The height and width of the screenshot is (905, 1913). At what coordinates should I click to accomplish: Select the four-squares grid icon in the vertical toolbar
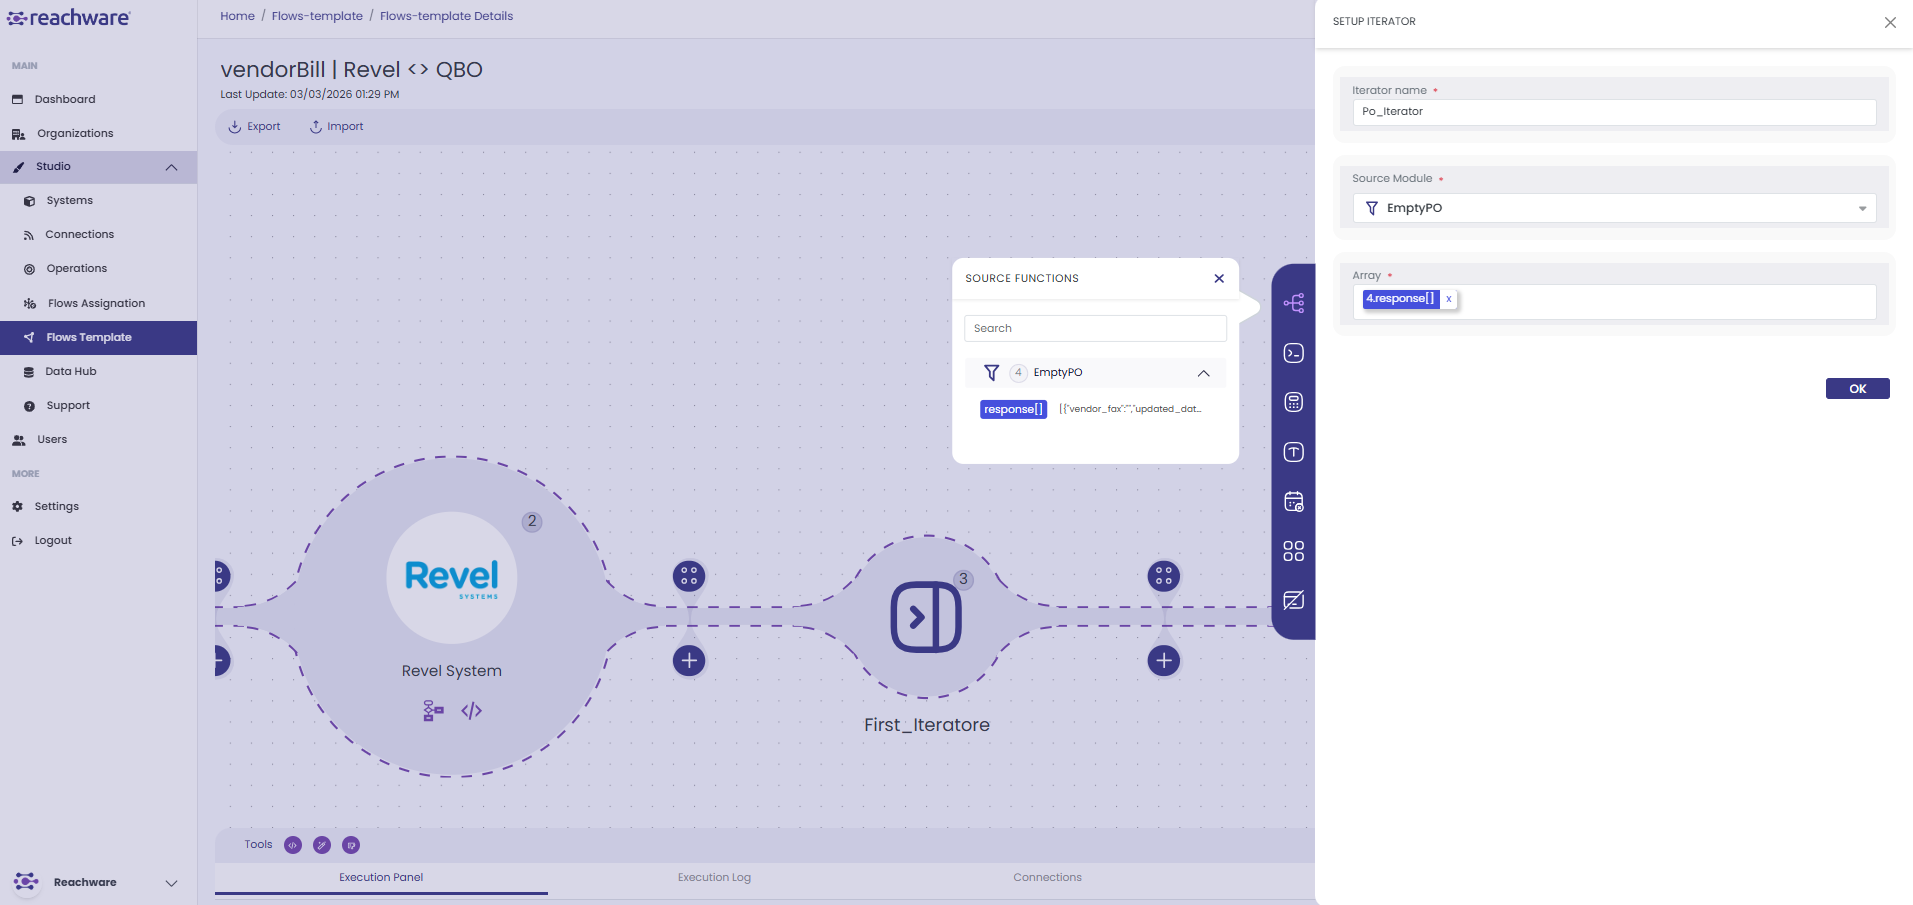1293,551
